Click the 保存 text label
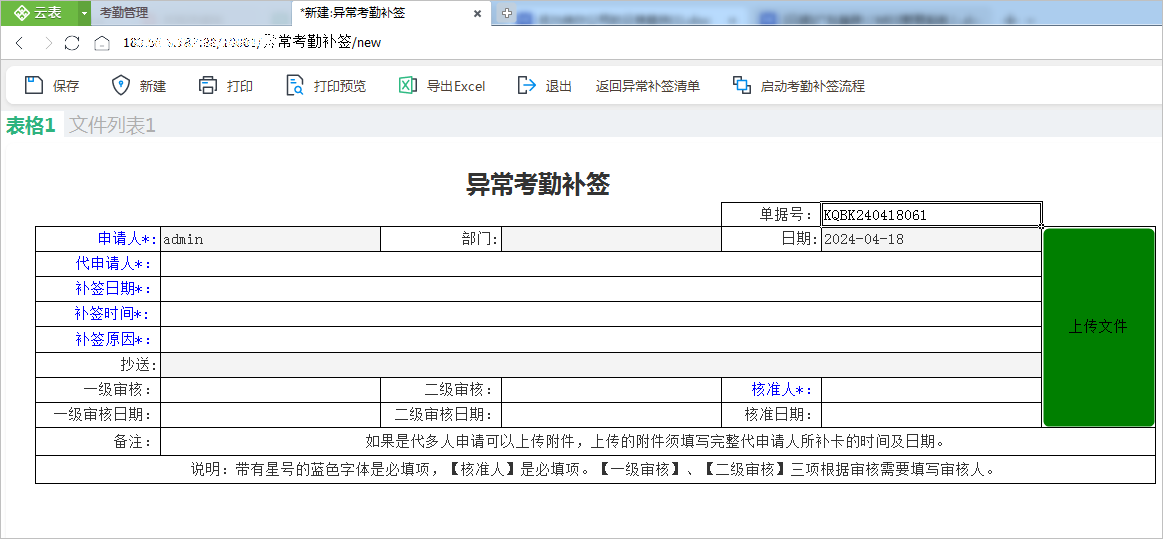Viewport: 1163px width, 539px height. pyautogui.click(x=66, y=86)
